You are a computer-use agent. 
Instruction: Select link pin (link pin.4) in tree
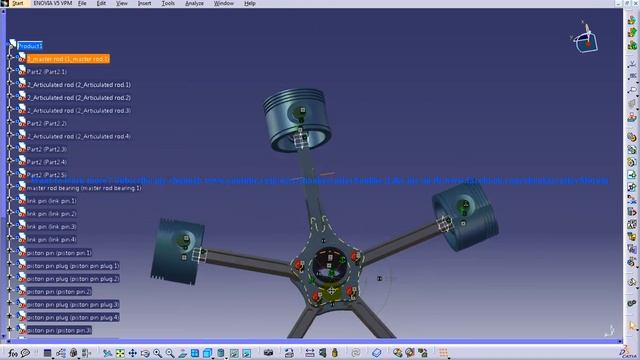pyautogui.click(x=52, y=240)
